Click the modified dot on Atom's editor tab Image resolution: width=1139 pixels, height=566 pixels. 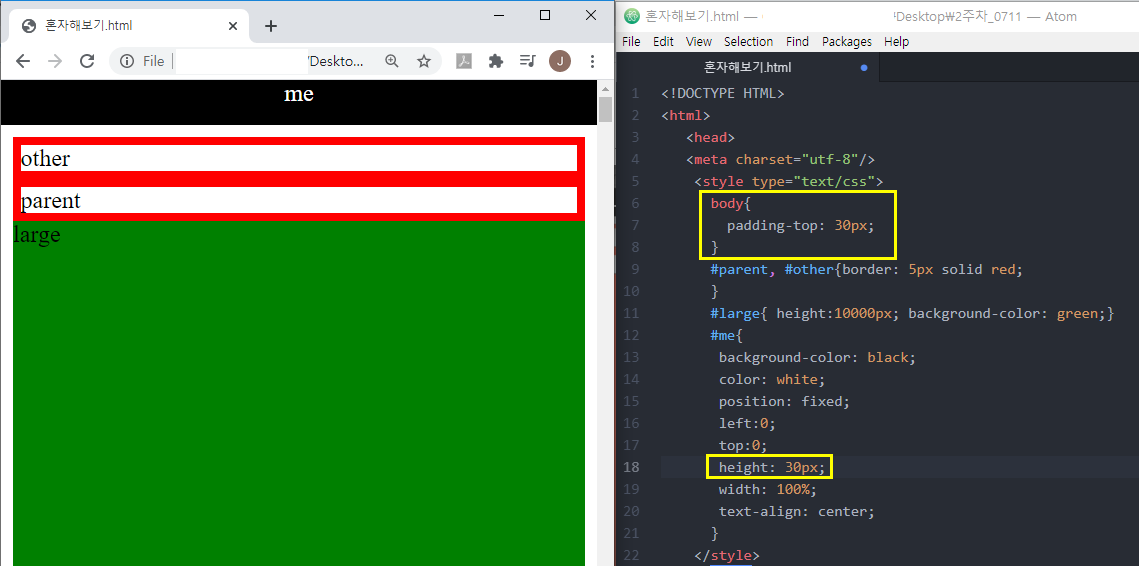864,68
